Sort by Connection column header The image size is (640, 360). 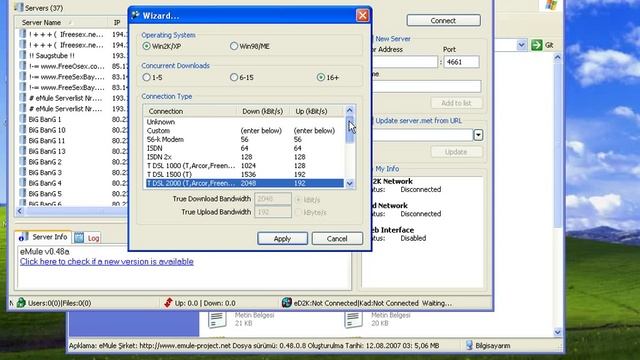click(x=190, y=111)
